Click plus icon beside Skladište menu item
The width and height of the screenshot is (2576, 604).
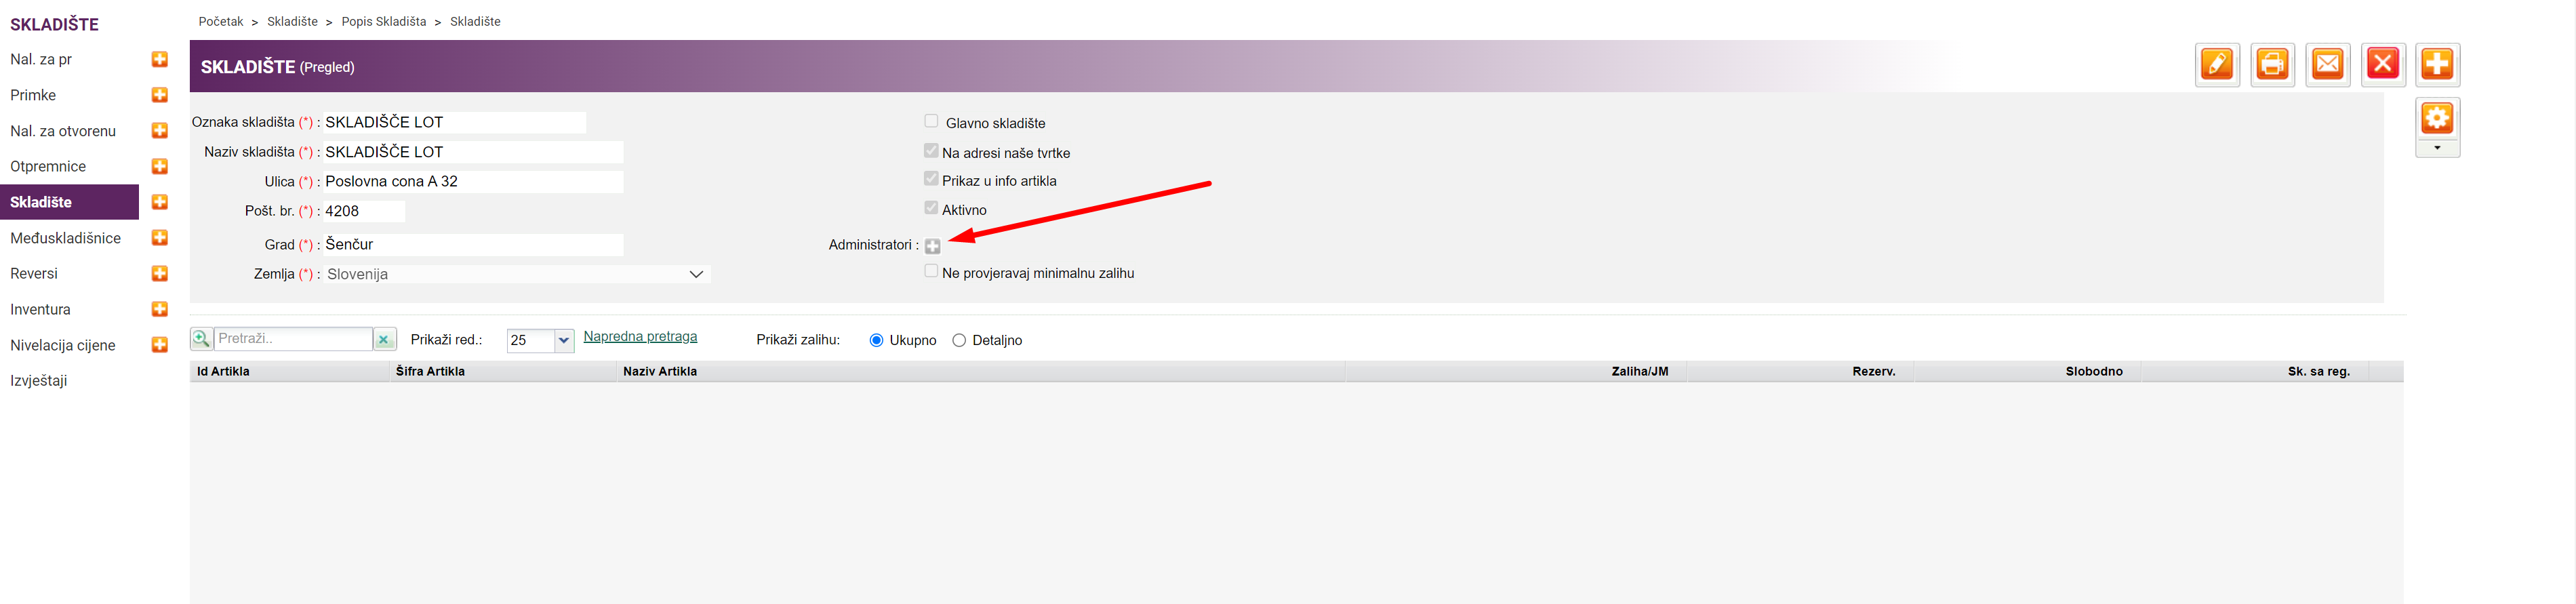[x=159, y=202]
